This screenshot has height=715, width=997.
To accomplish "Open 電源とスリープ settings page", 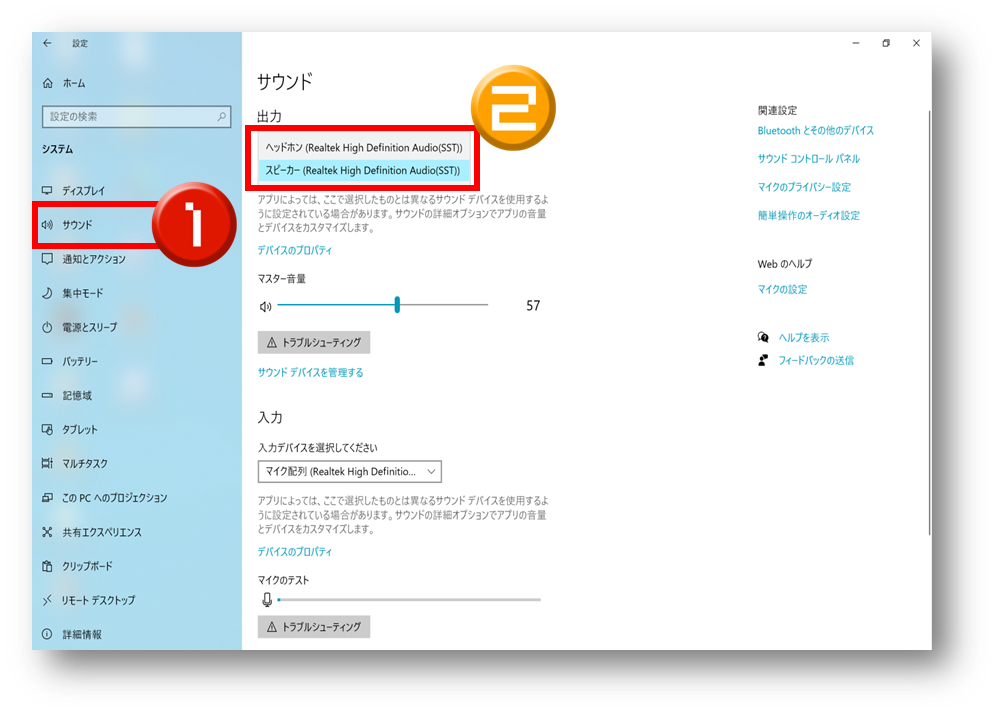I will tap(90, 328).
